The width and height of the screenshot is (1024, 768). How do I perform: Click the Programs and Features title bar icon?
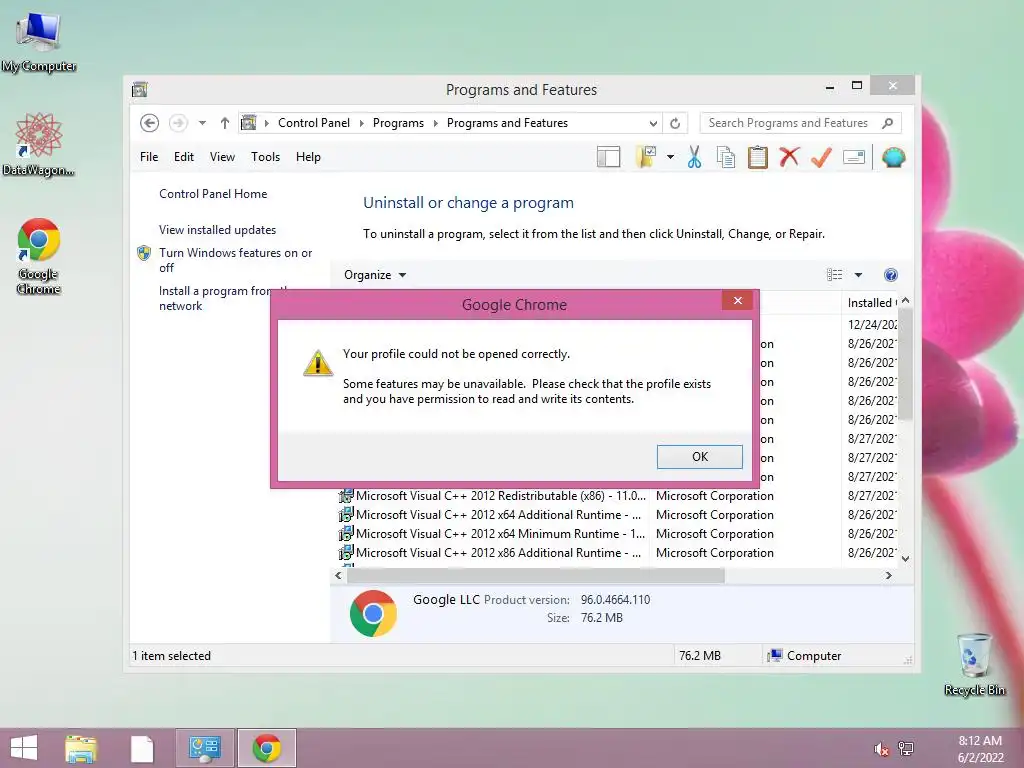coord(140,89)
